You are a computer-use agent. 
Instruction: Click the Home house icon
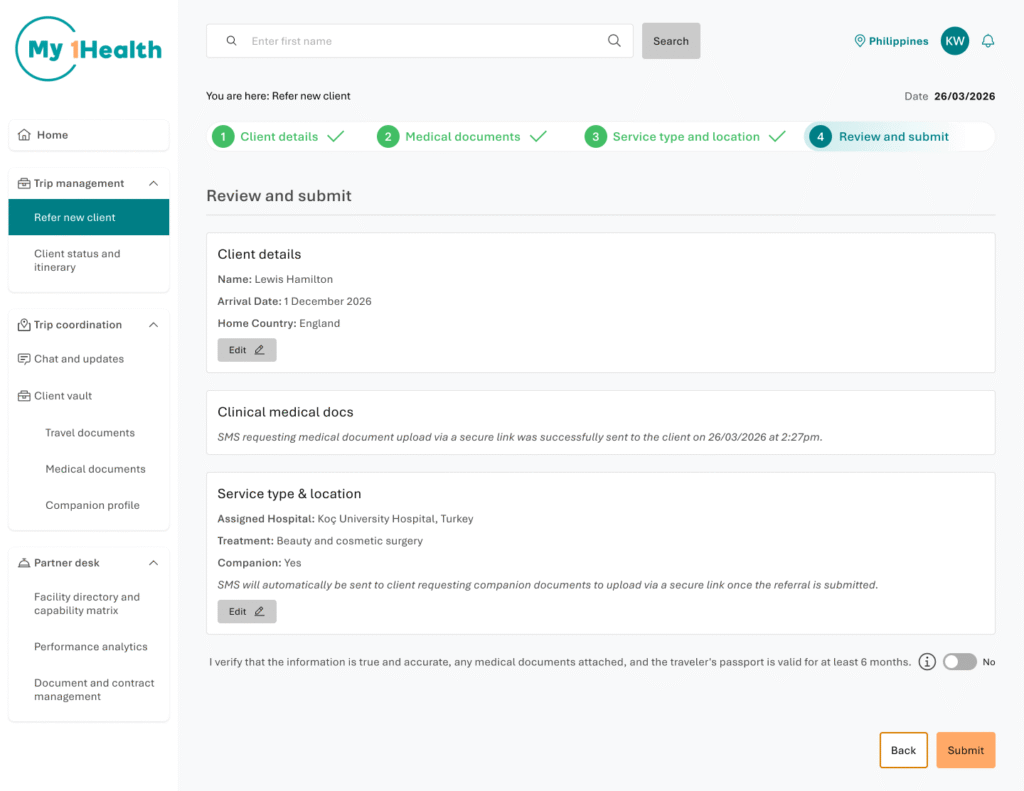(24, 135)
